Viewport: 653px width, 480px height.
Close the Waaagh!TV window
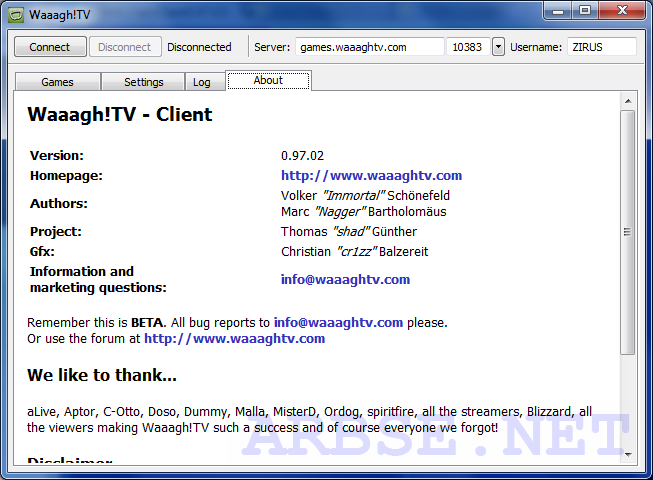point(622,10)
